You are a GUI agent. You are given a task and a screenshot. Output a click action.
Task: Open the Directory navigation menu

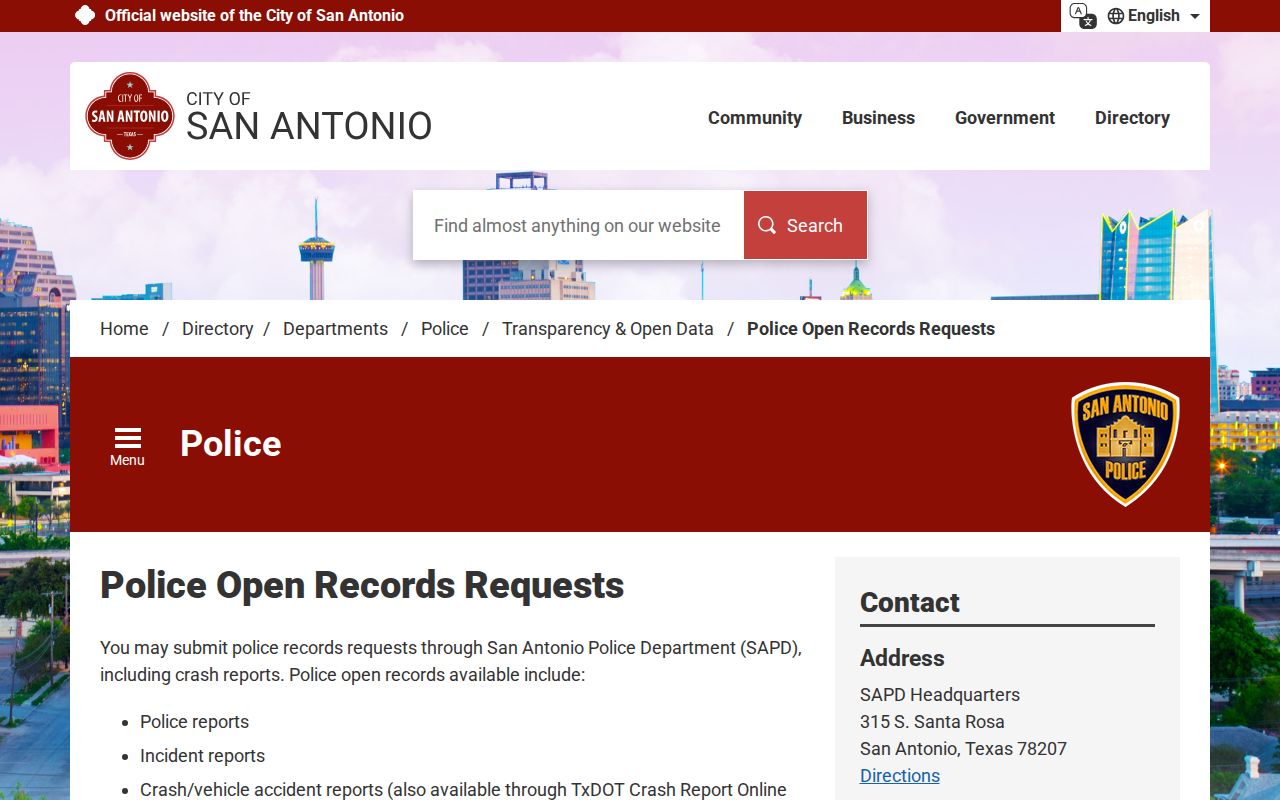click(1132, 117)
